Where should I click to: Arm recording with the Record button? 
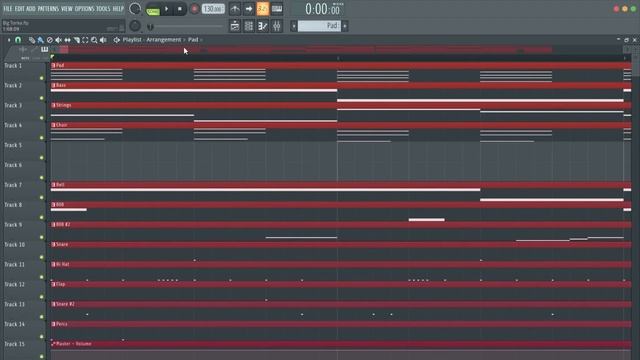point(195,9)
